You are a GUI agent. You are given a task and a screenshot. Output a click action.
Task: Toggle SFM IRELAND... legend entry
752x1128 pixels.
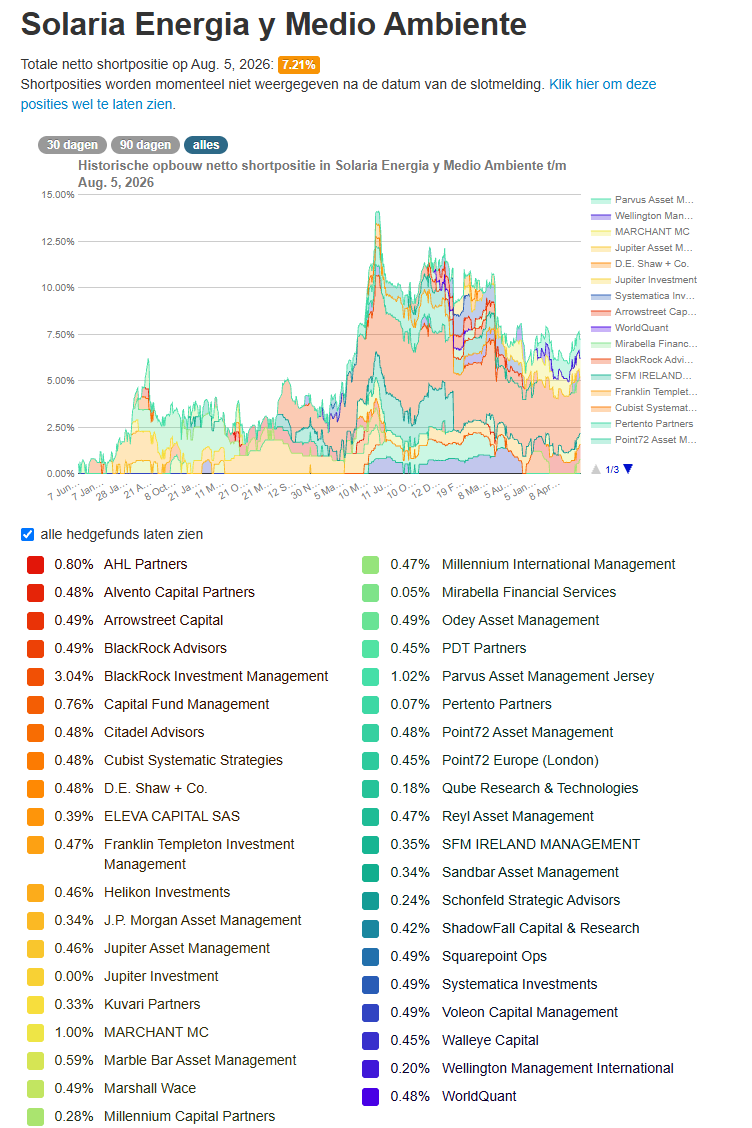pos(641,376)
